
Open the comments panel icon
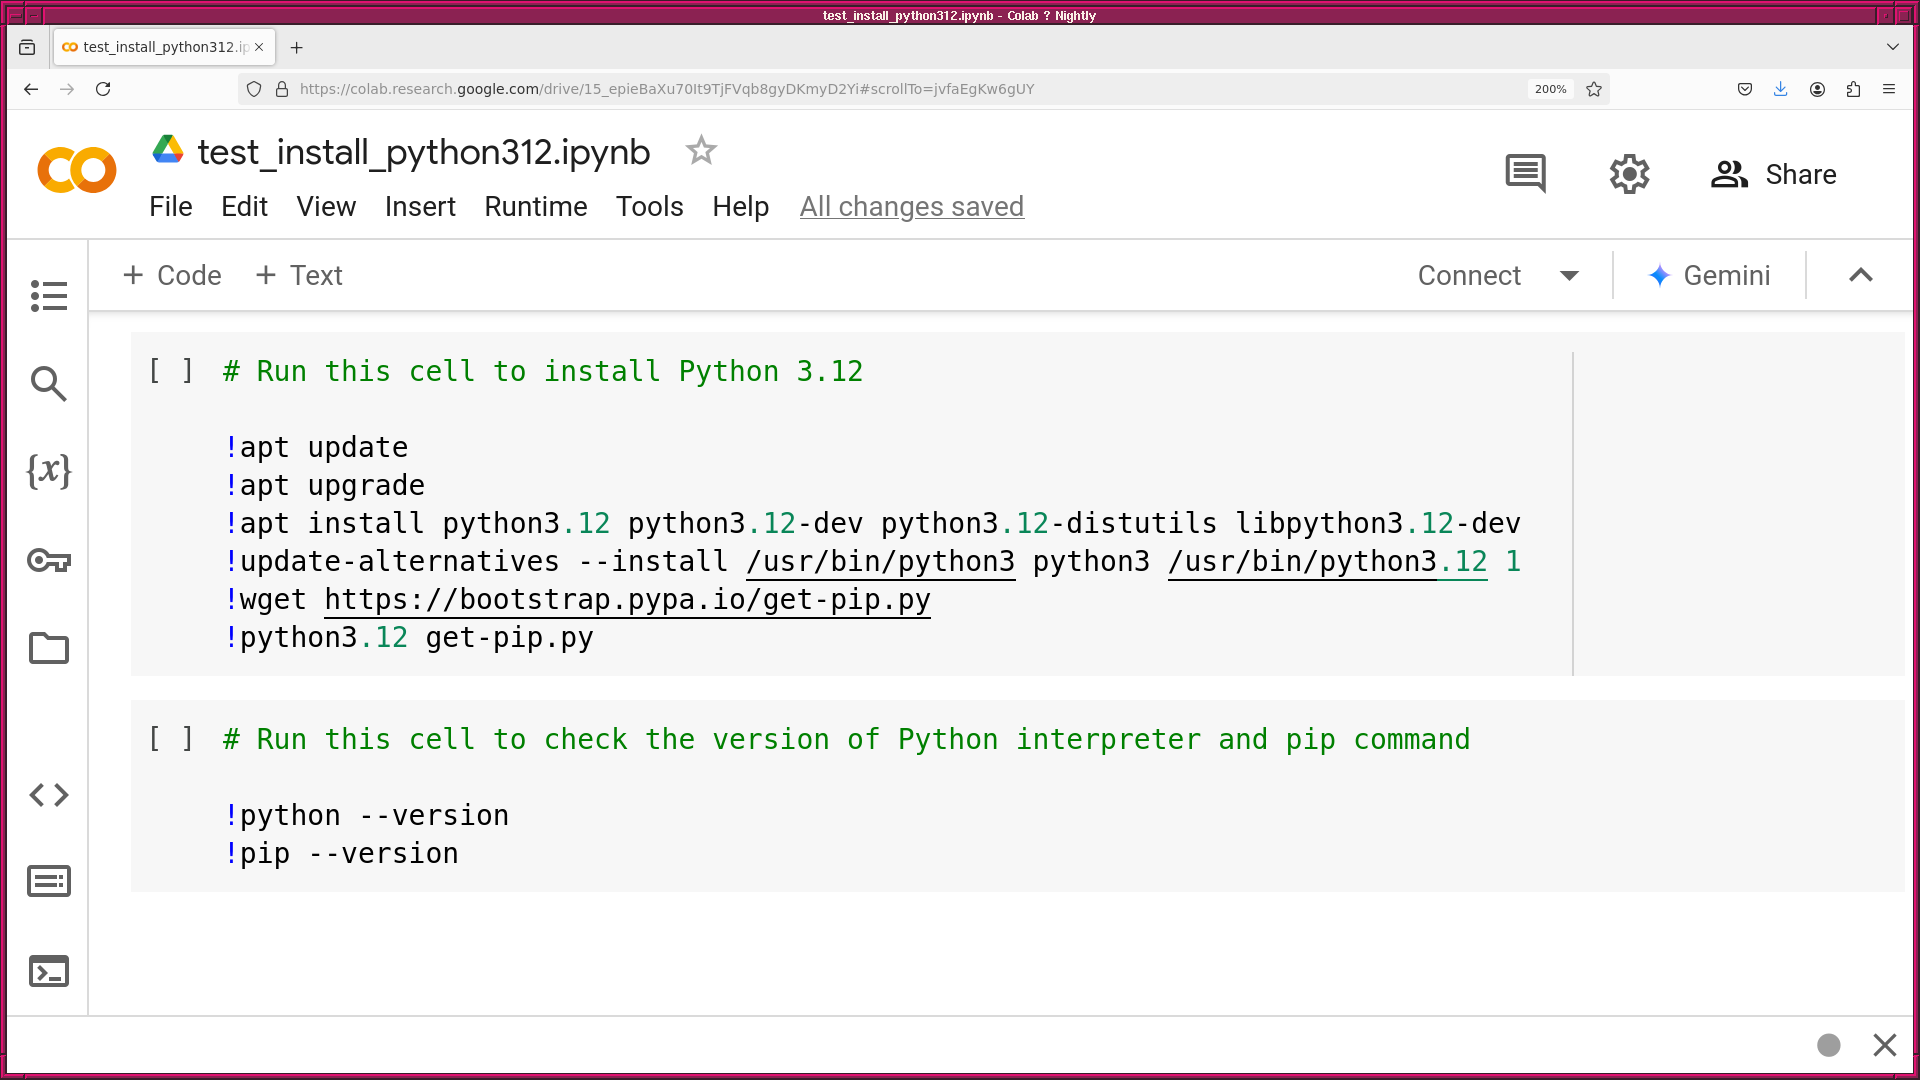point(1525,174)
